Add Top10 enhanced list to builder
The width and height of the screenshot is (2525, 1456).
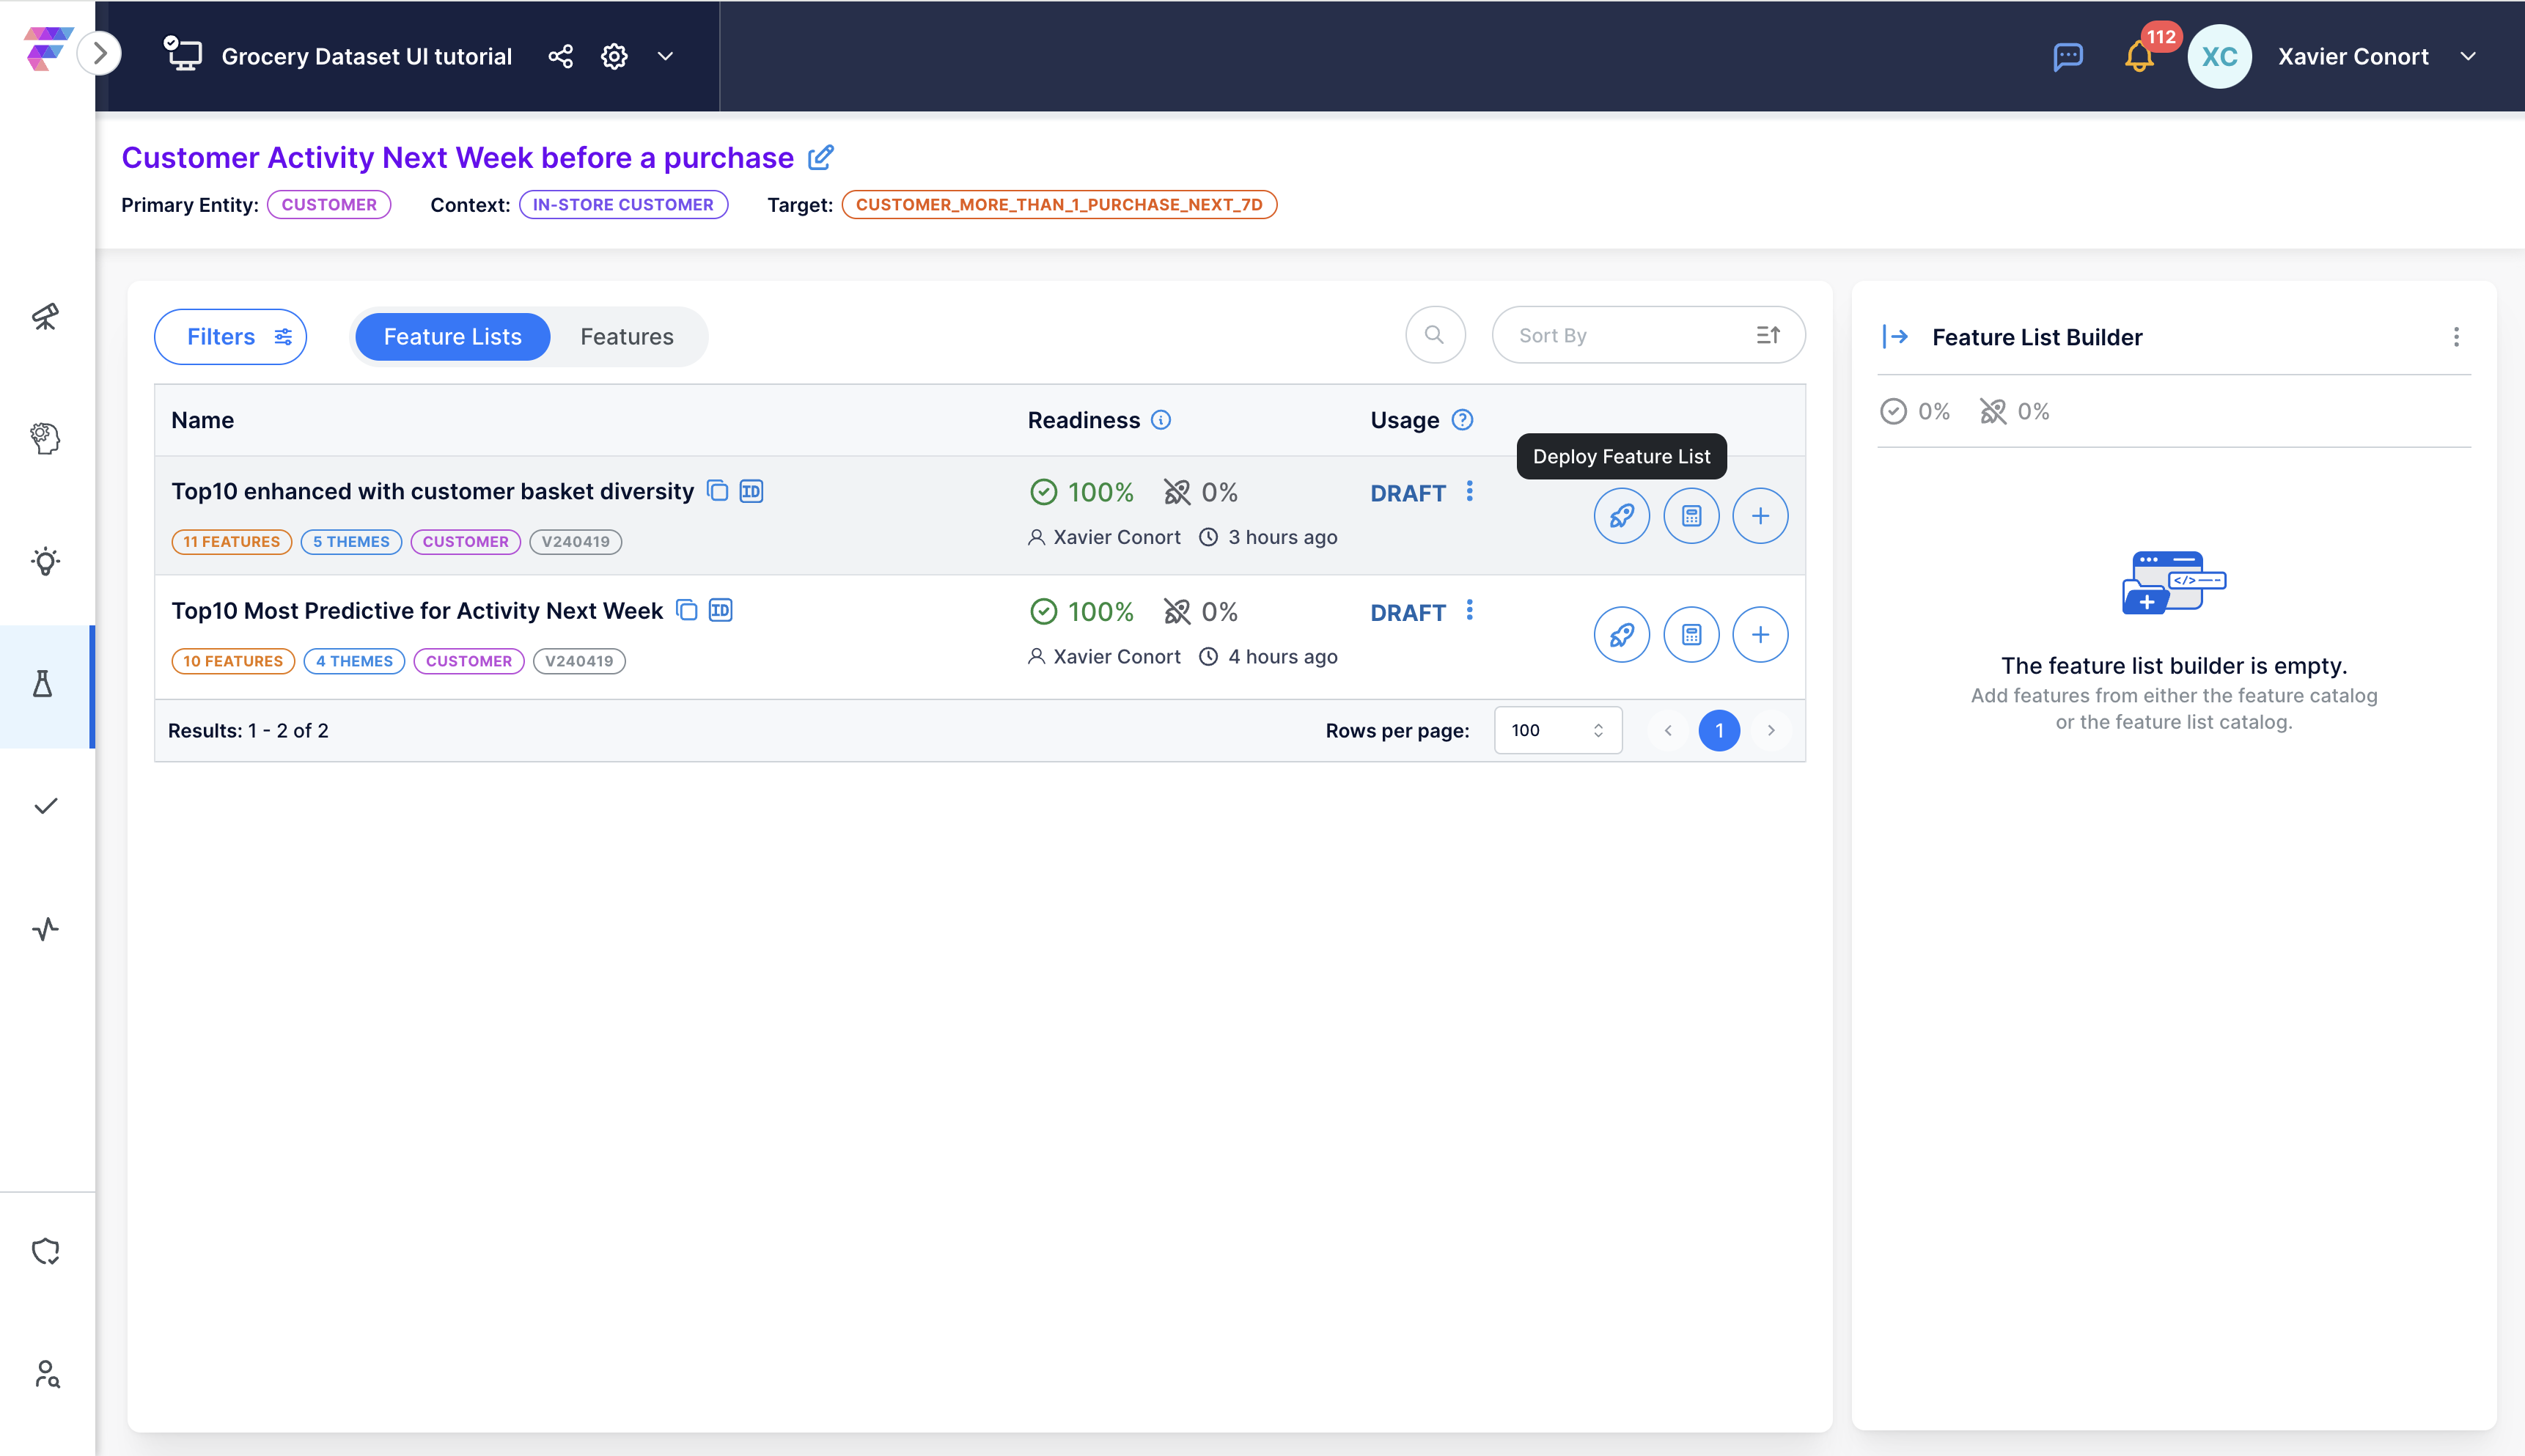click(1760, 516)
